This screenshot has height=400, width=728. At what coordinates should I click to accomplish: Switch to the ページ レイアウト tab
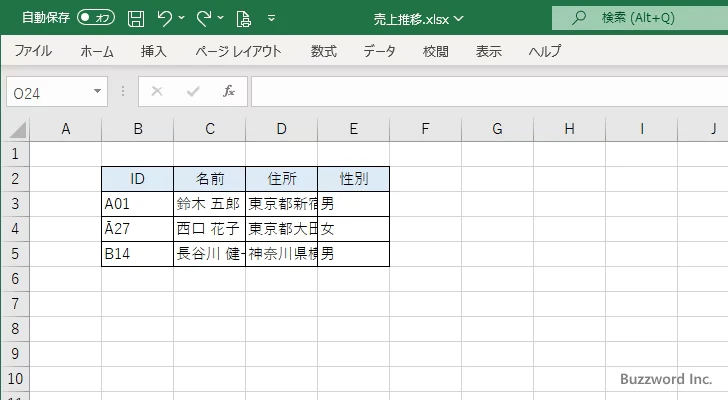(238, 51)
